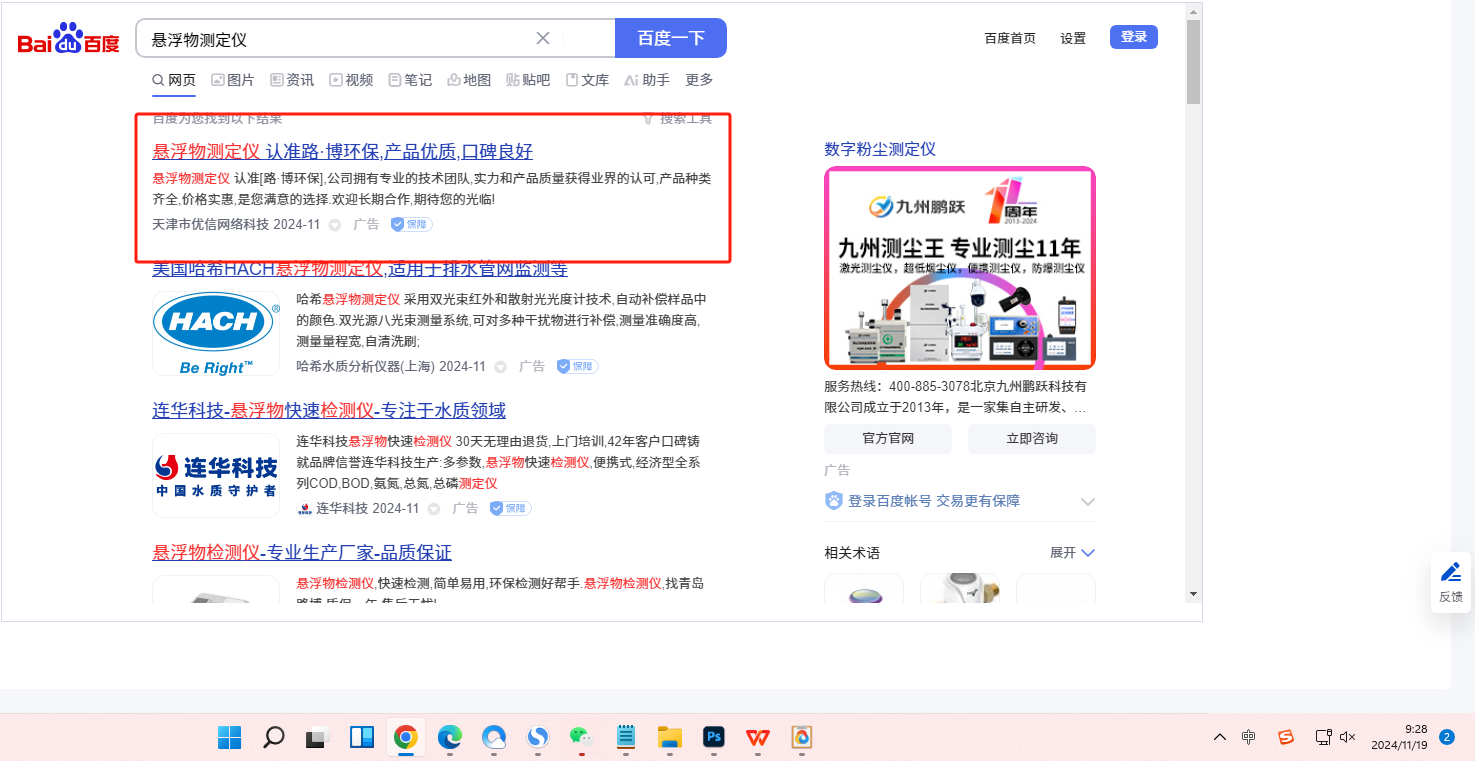Click the page scrollbar up arrow
Image resolution: width=1475 pixels, height=761 pixels.
coord(1193,12)
